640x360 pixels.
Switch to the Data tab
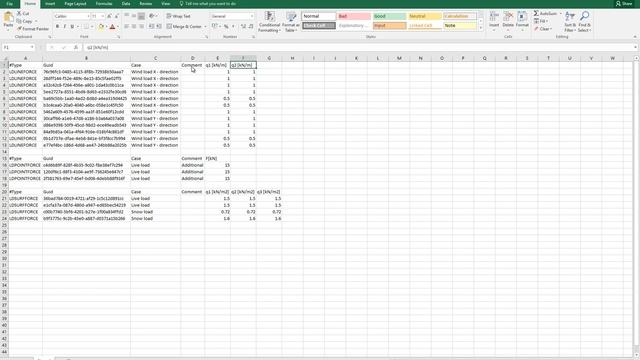126,4
